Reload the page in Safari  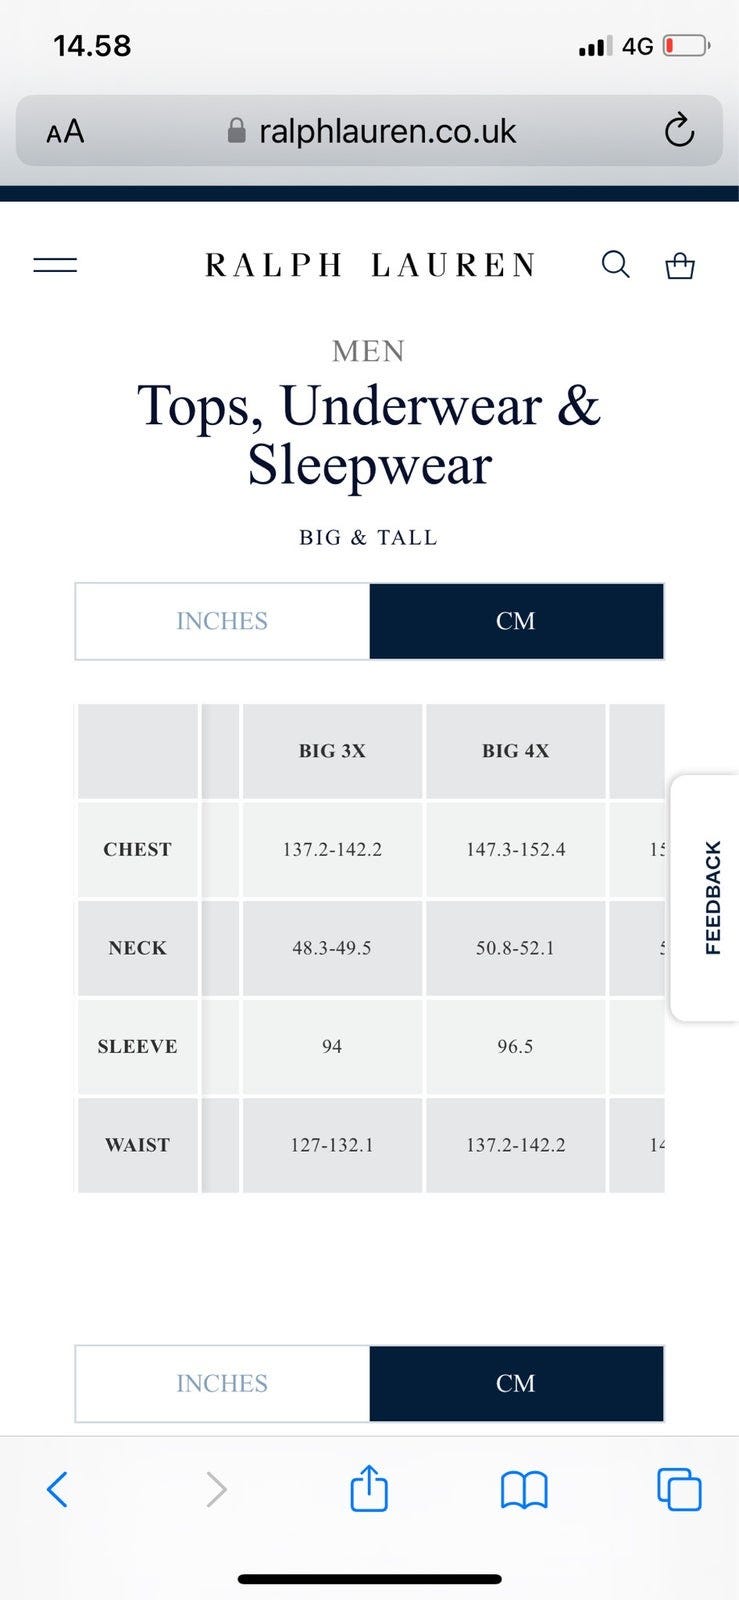pos(679,131)
